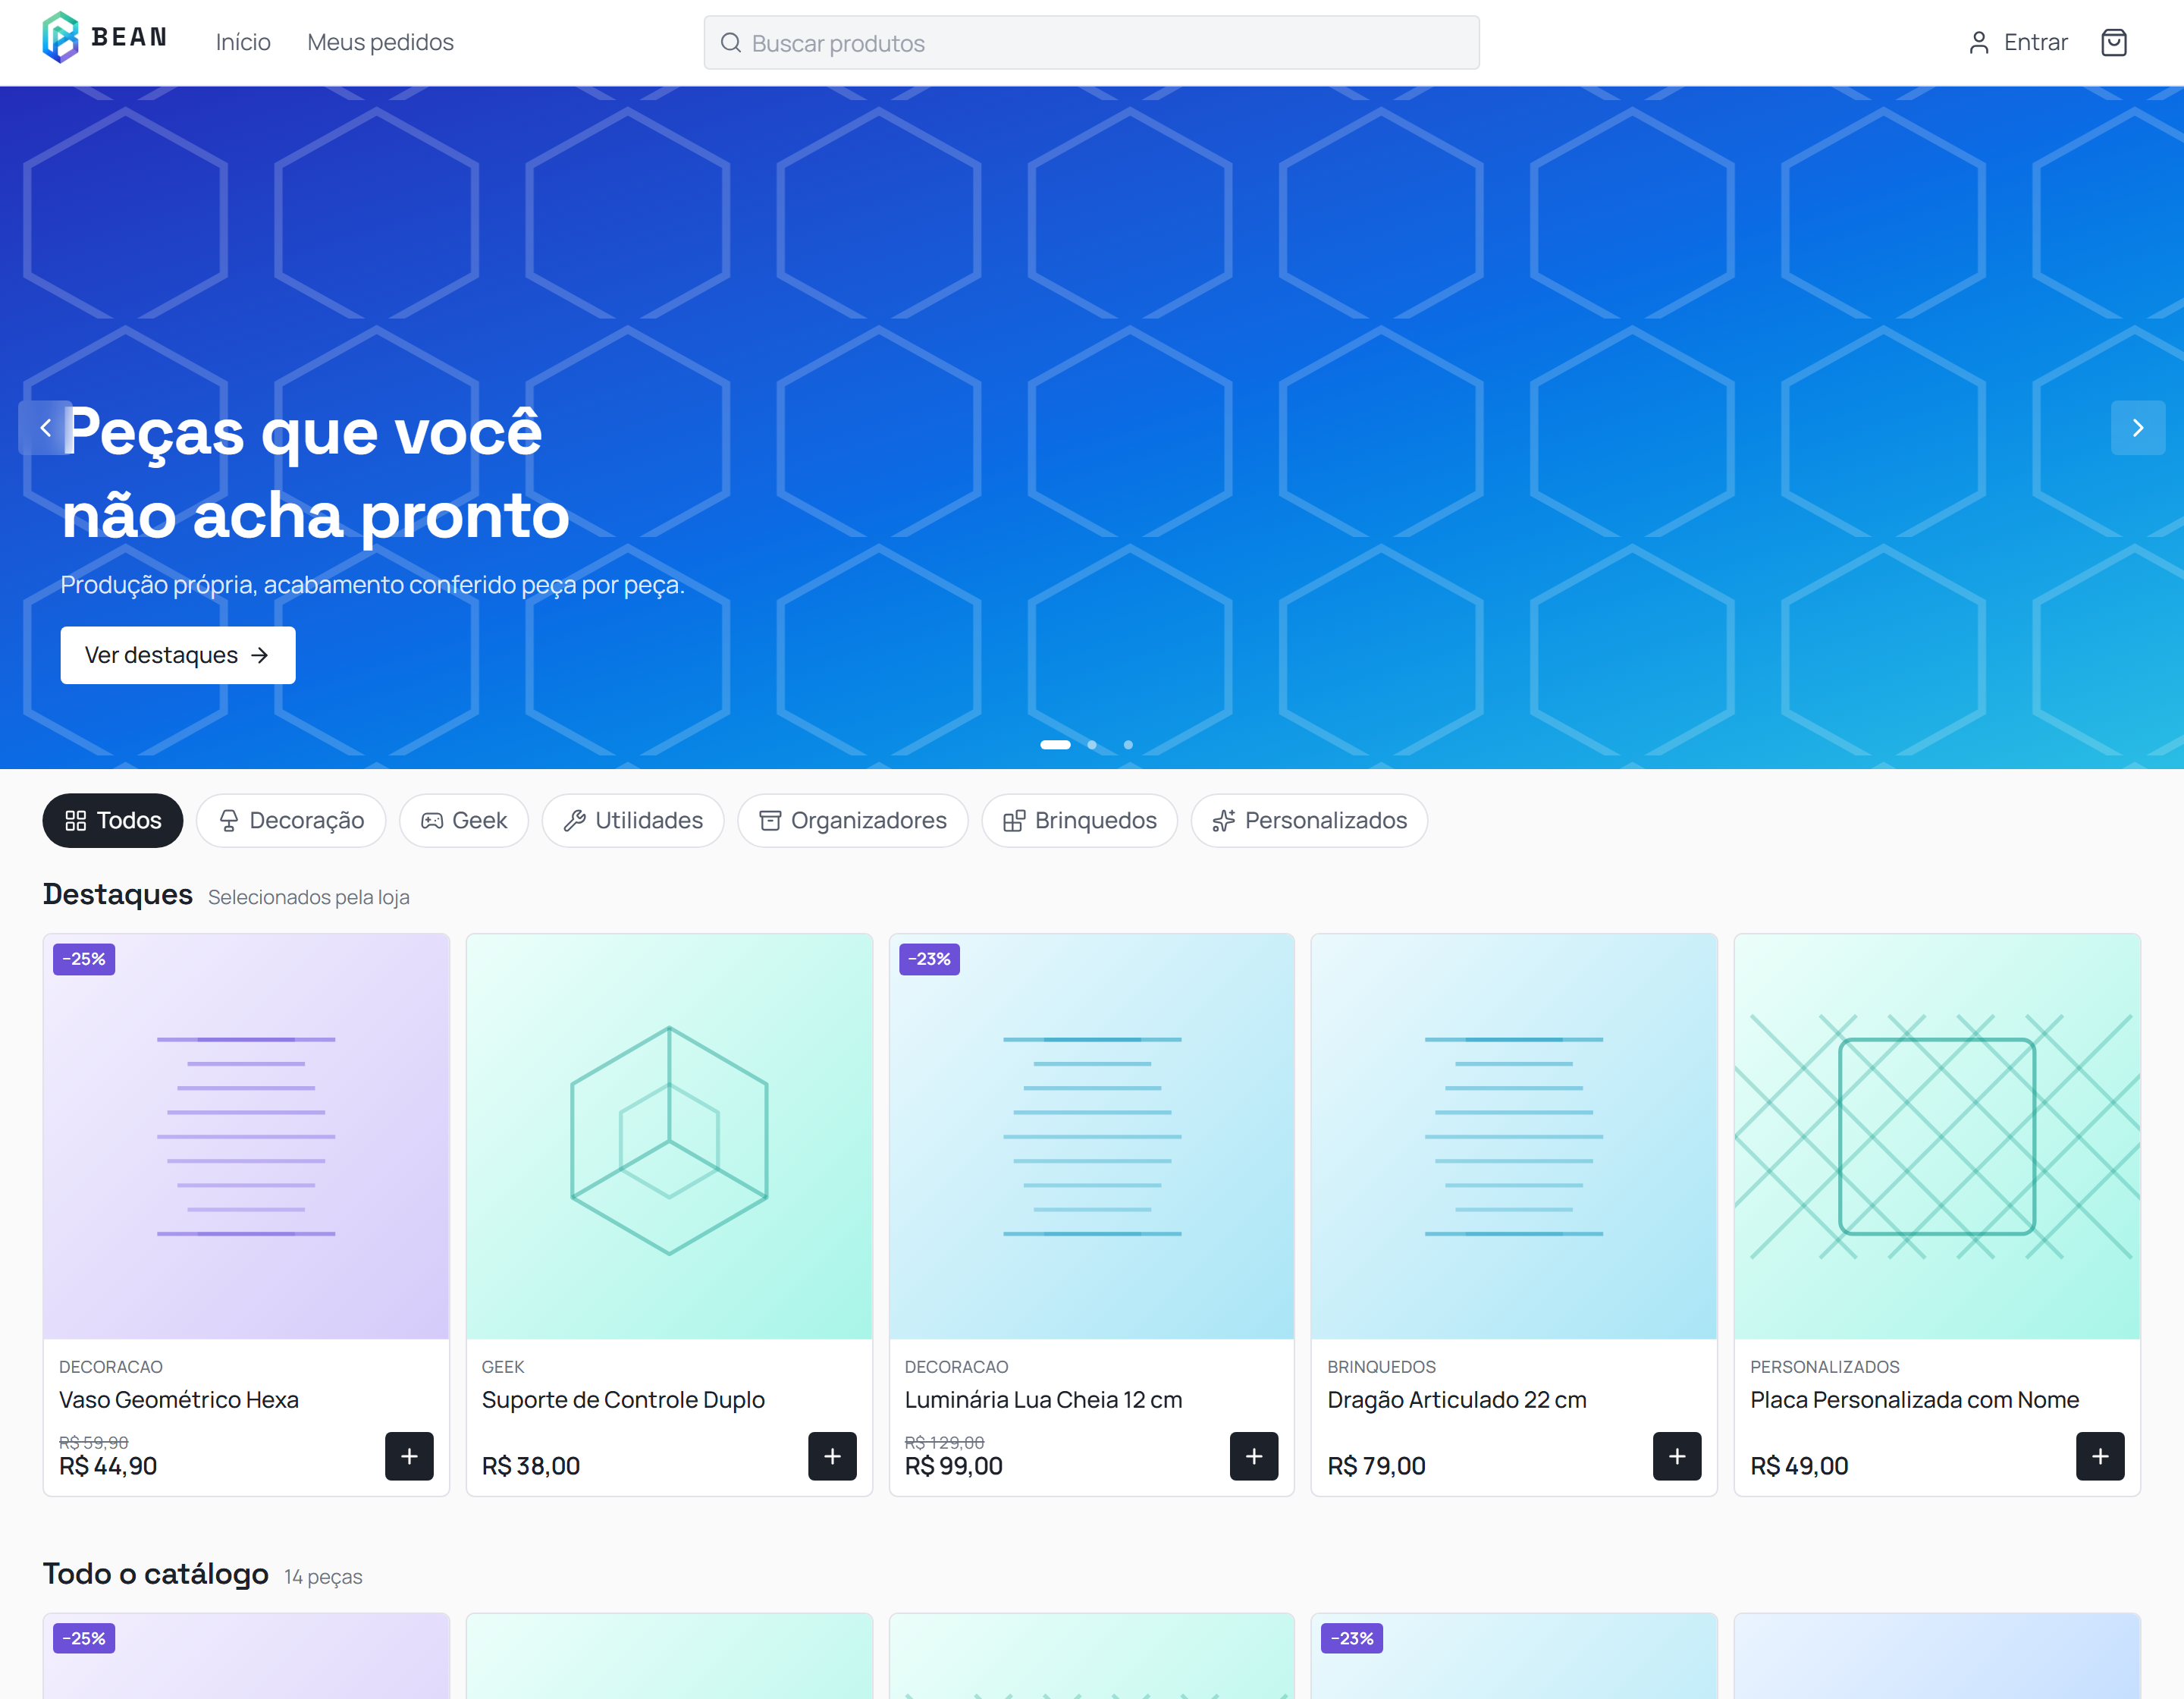This screenshot has width=2184, height=1699.
Task: Open Luminária Lua Cheia product image
Action: [1092, 1137]
